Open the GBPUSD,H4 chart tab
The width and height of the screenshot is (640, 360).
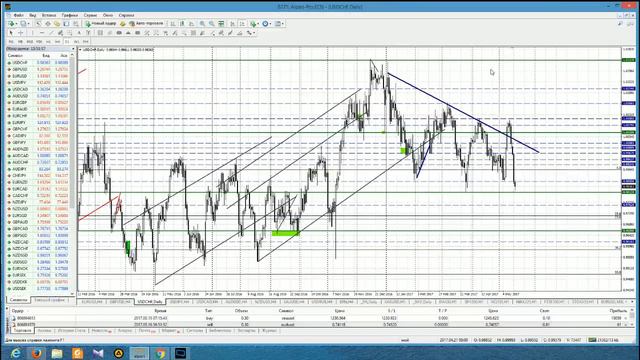pos(121,302)
